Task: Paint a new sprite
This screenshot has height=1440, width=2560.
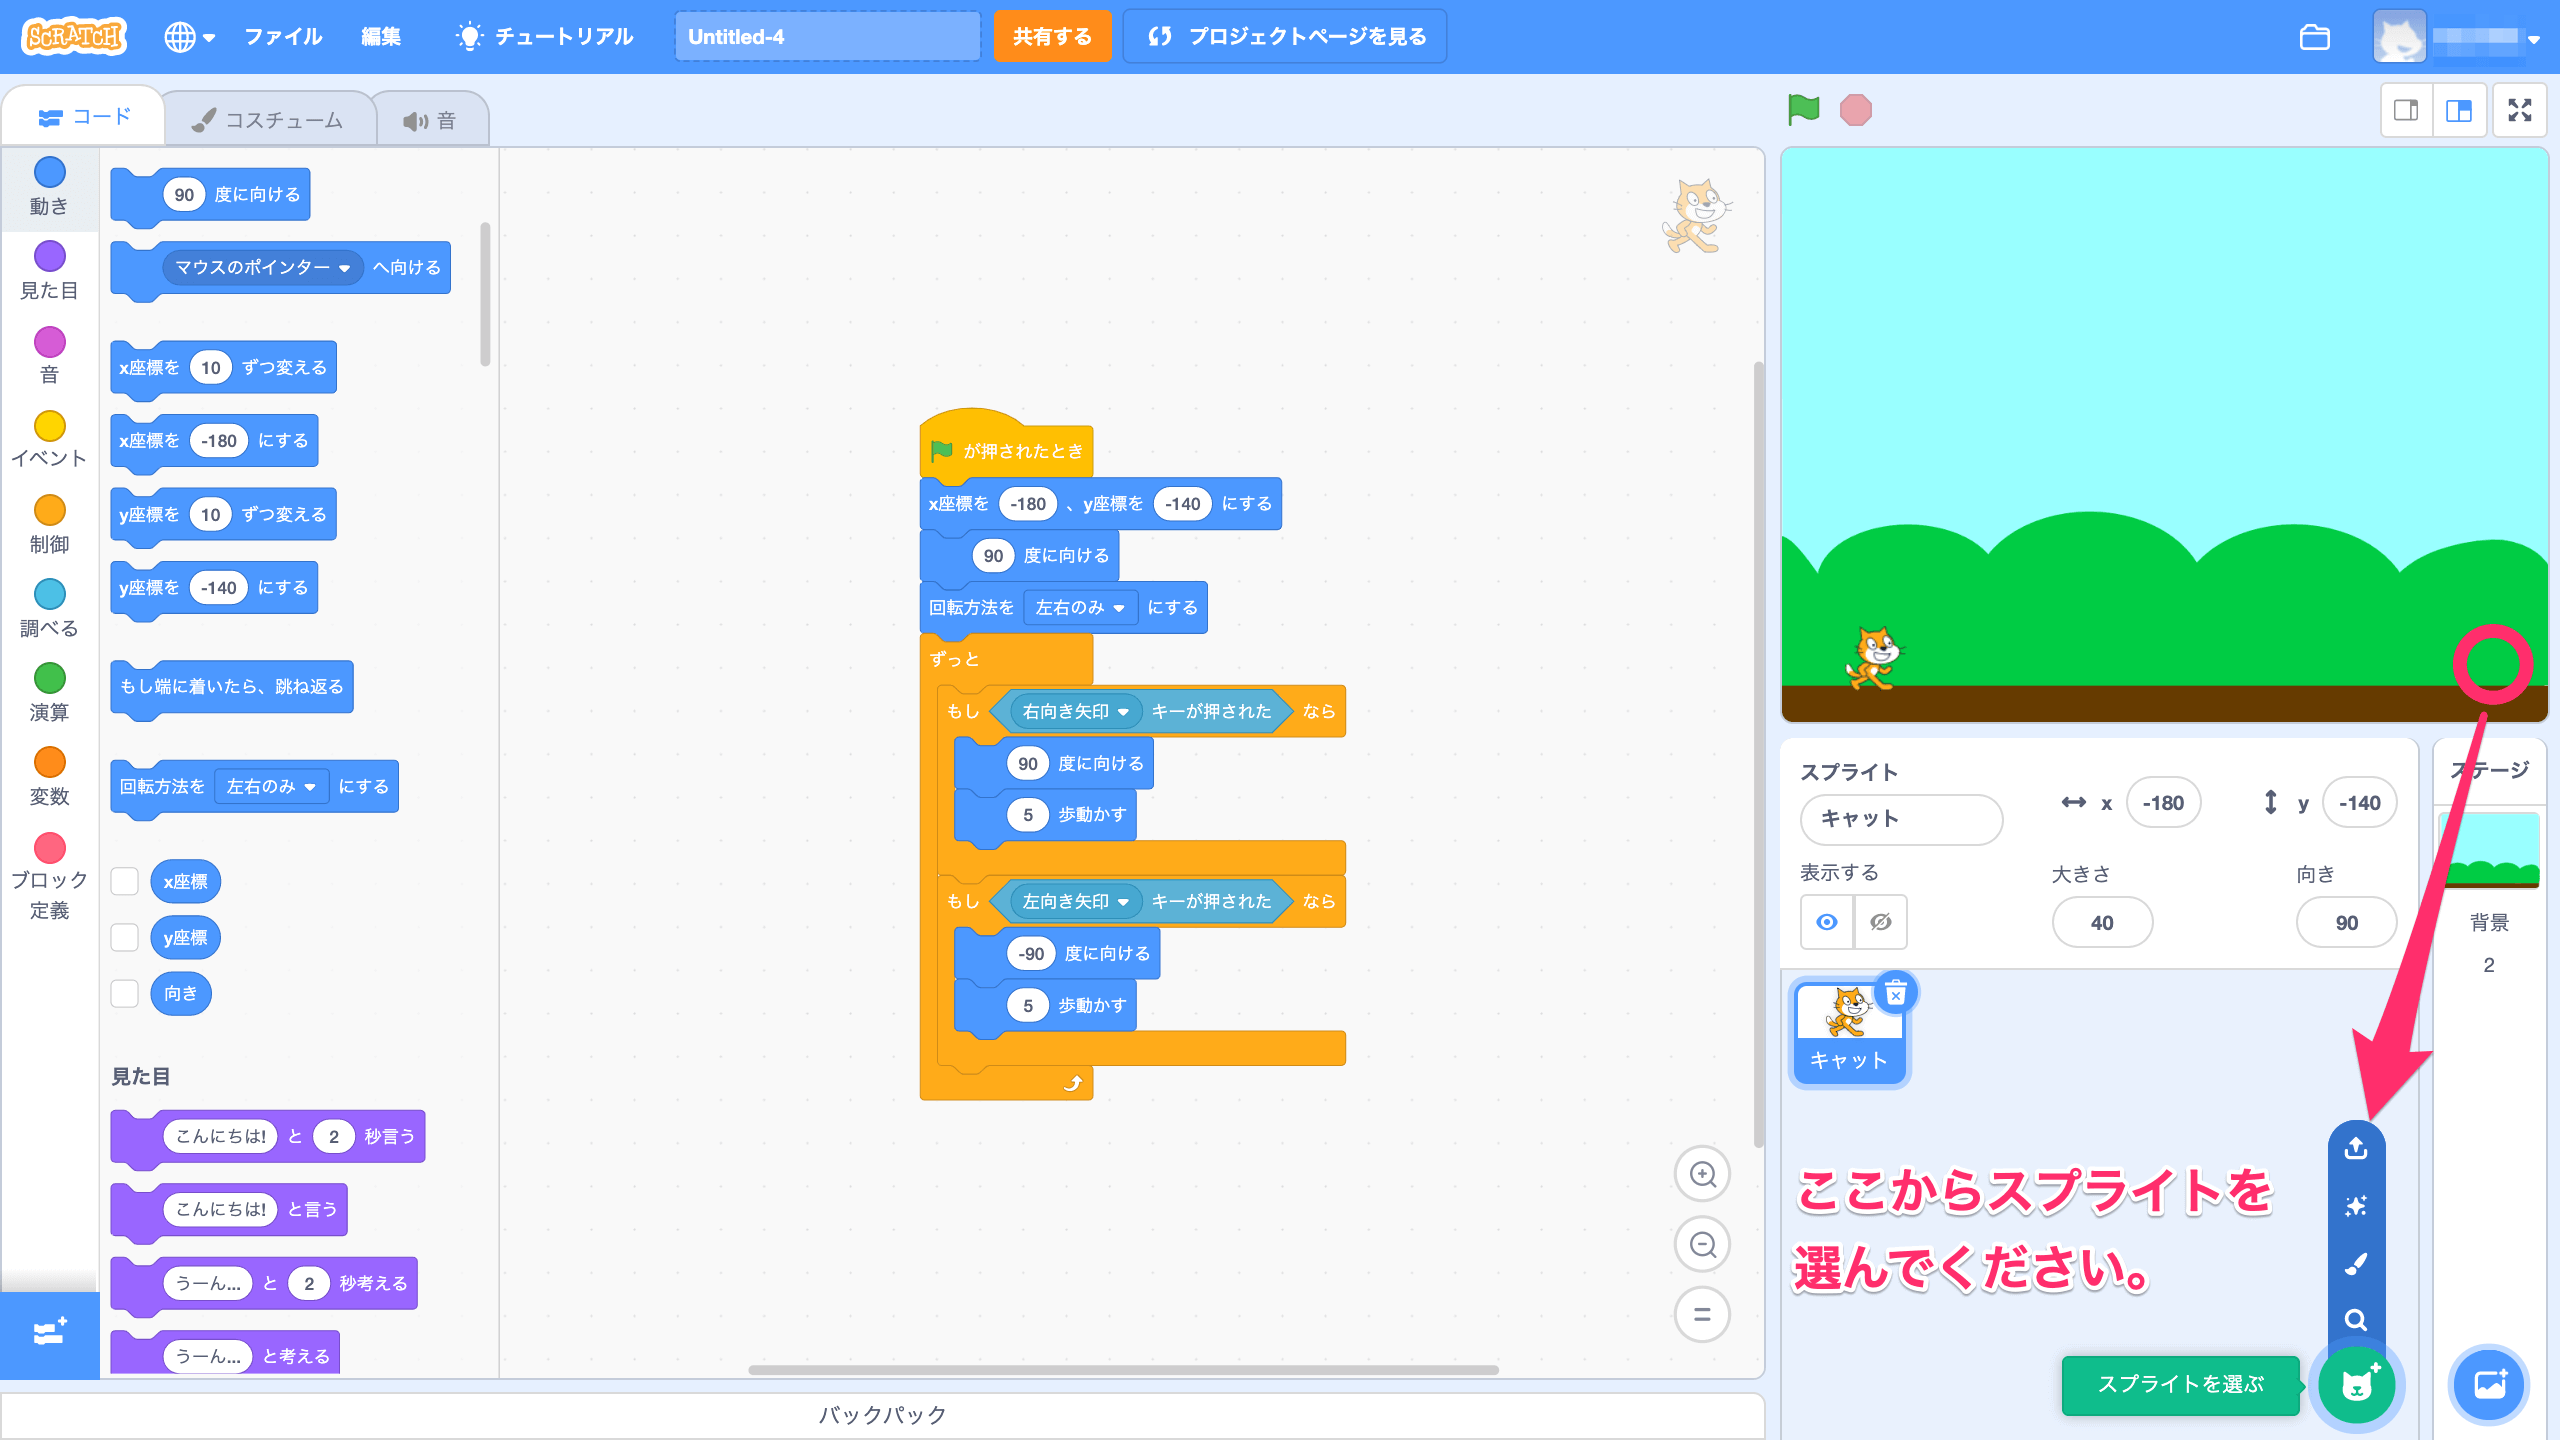Action: coord(2356,1264)
